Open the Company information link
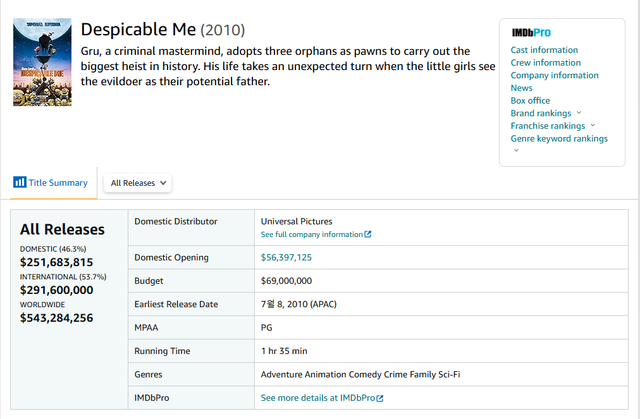Image resolution: width=640 pixels, height=419 pixels. tap(554, 76)
